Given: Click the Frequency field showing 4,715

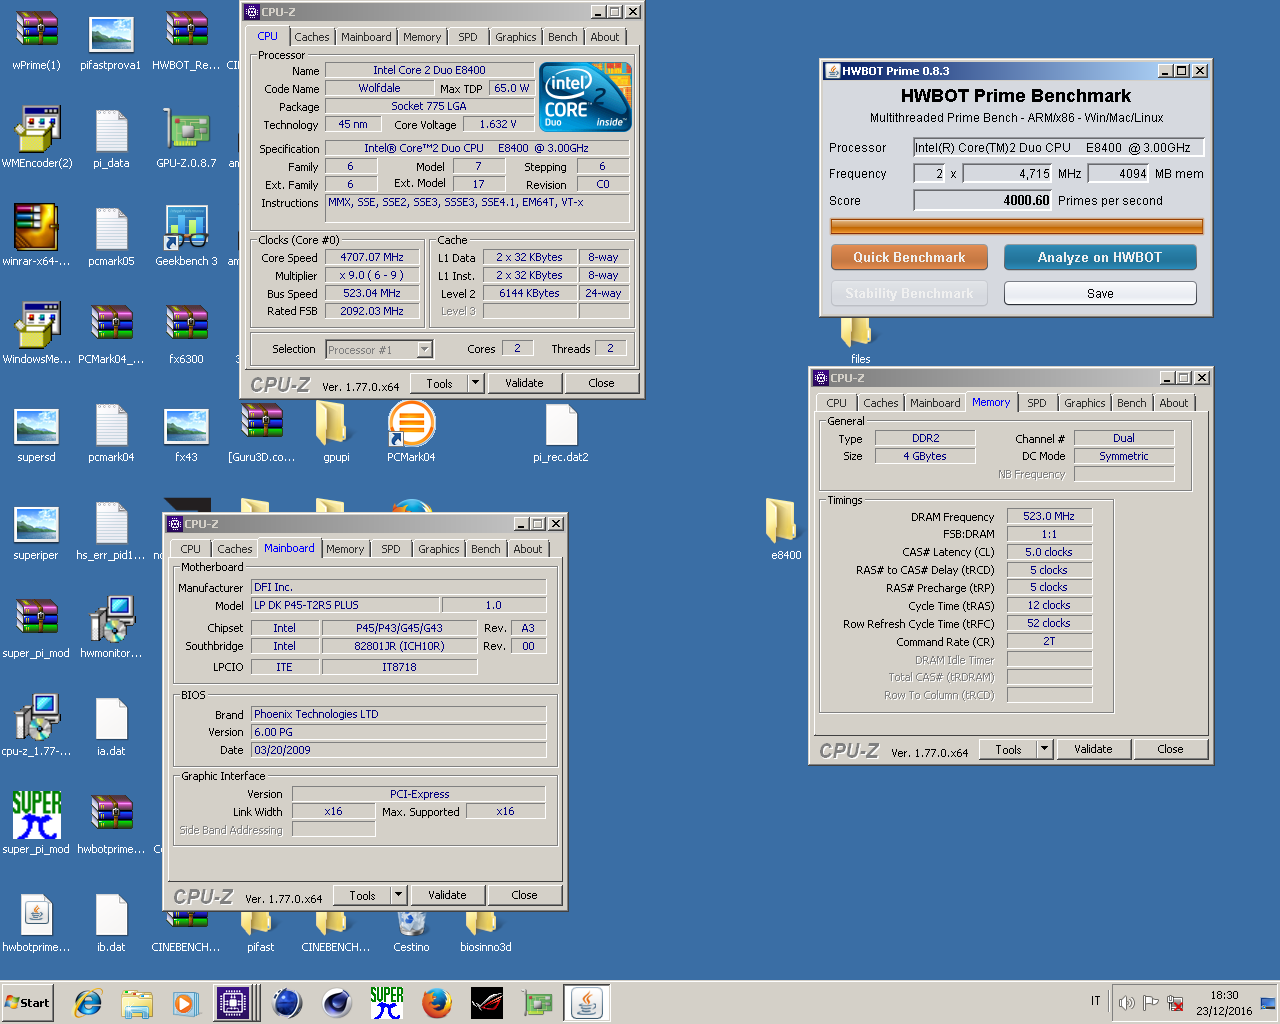Looking at the screenshot, I should pos(1007,173).
